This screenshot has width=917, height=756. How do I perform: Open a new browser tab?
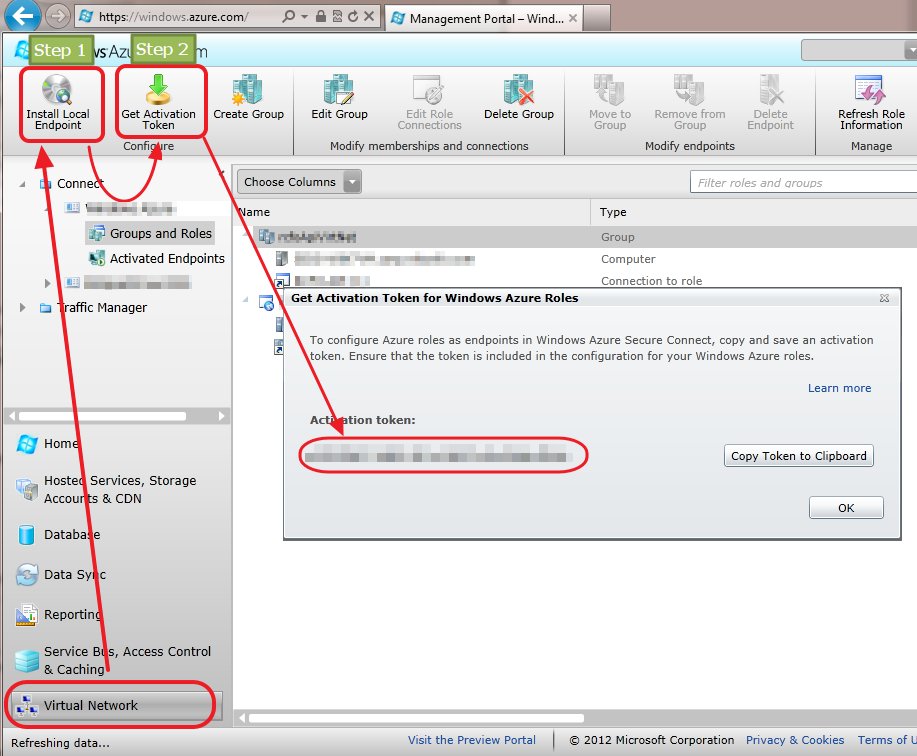tap(597, 18)
